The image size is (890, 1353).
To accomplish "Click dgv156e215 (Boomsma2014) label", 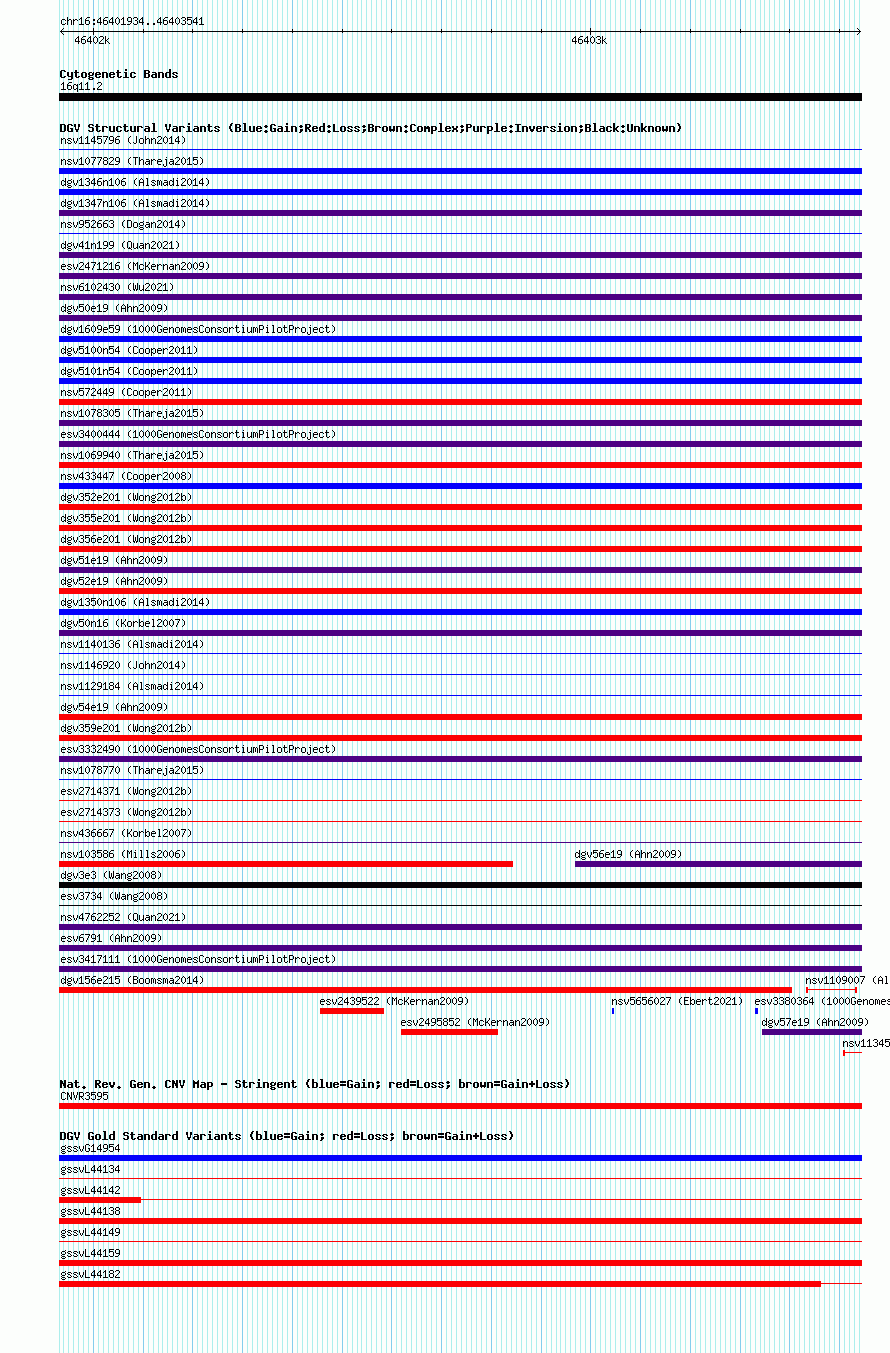I will pos(132,980).
